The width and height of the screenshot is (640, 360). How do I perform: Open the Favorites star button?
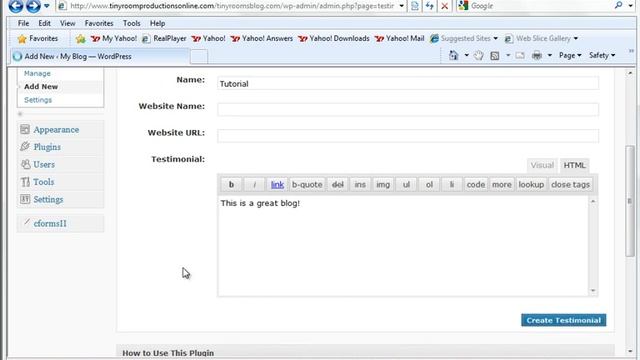38,38
